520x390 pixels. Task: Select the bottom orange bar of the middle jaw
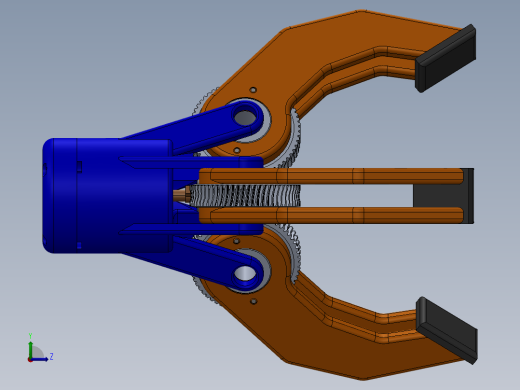click(x=331, y=215)
